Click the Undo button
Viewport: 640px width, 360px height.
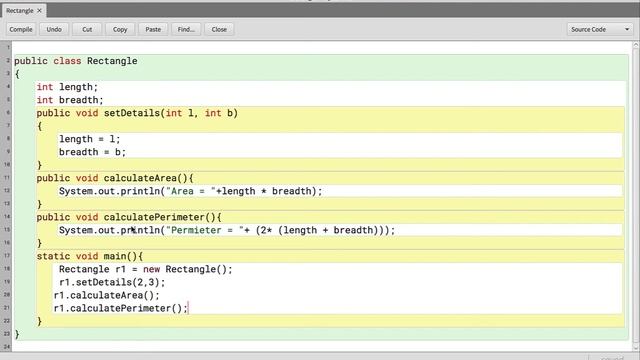54,29
